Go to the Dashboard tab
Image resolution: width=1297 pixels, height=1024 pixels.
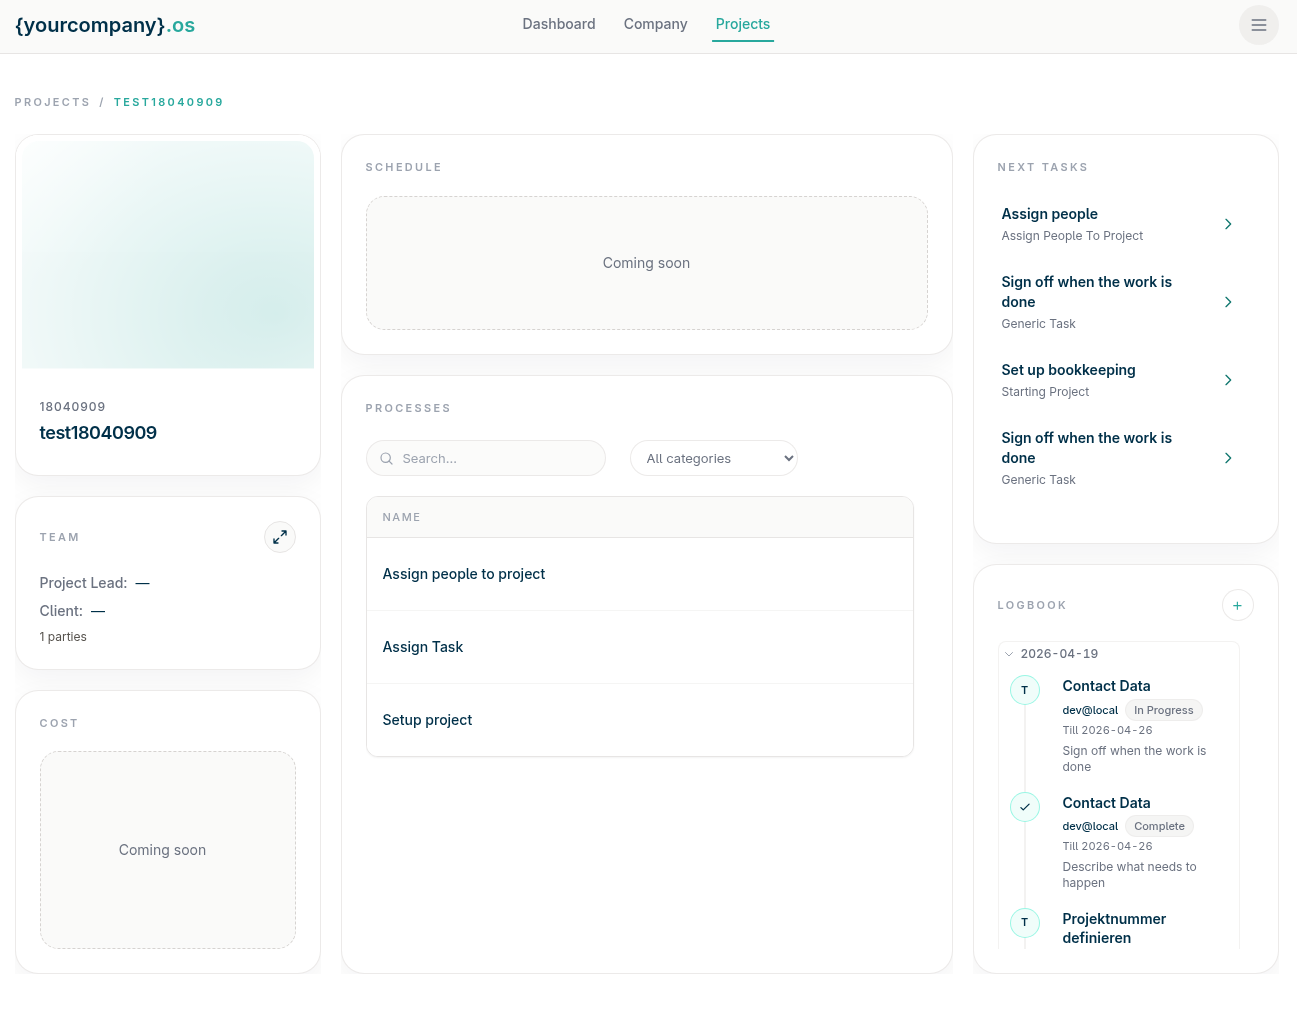[559, 24]
